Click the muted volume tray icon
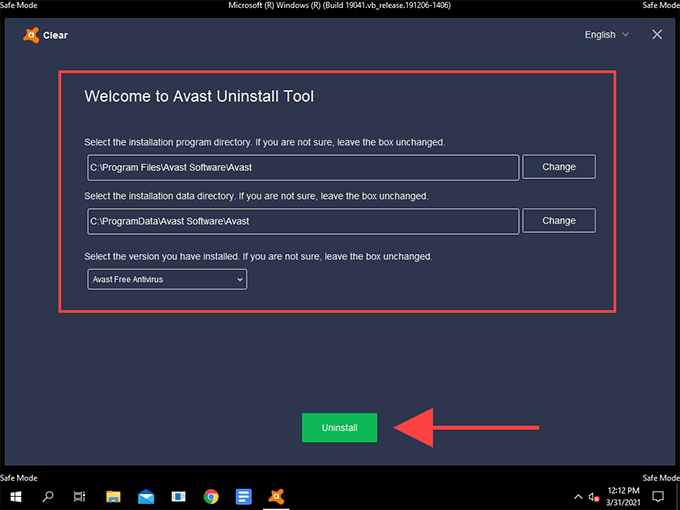The height and width of the screenshot is (510, 680). click(594, 497)
